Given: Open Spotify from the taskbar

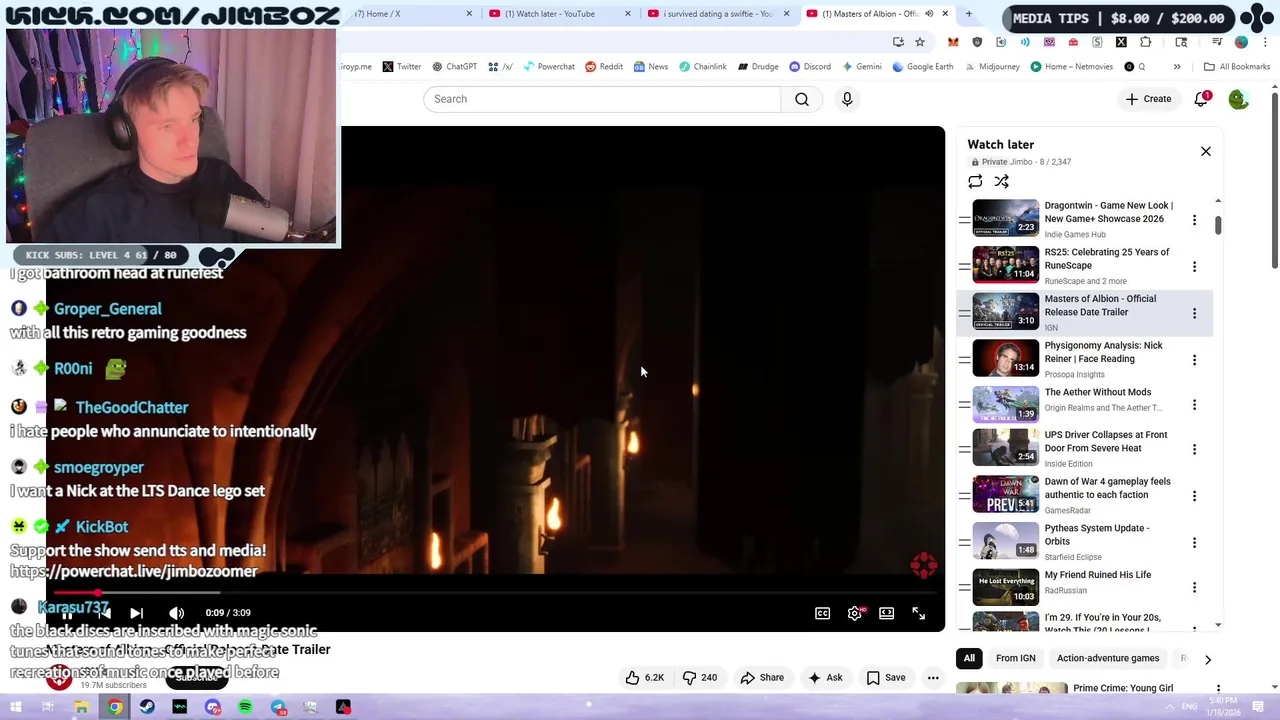Looking at the screenshot, I should pyautogui.click(x=245, y=708).
